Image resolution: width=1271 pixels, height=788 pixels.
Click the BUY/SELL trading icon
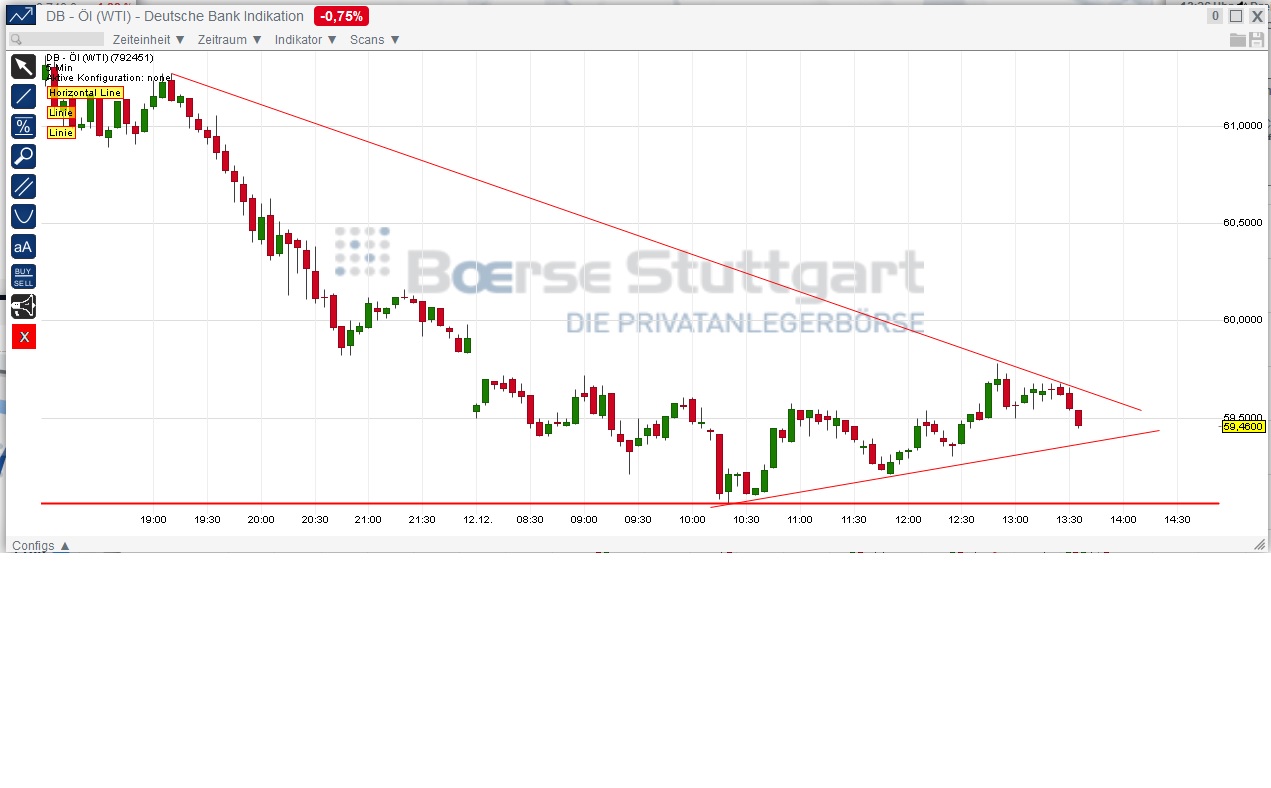click(22, 276)
